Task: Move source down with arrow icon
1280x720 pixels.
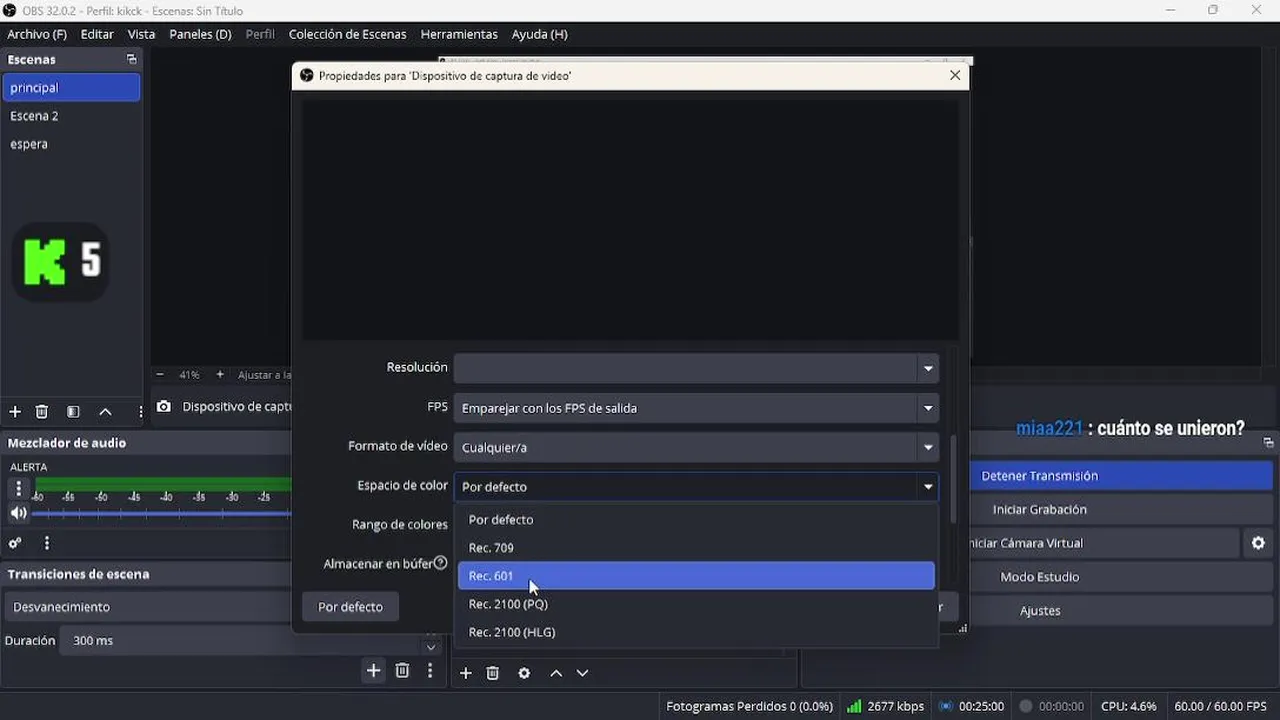Action: click(x=582, y=673)
